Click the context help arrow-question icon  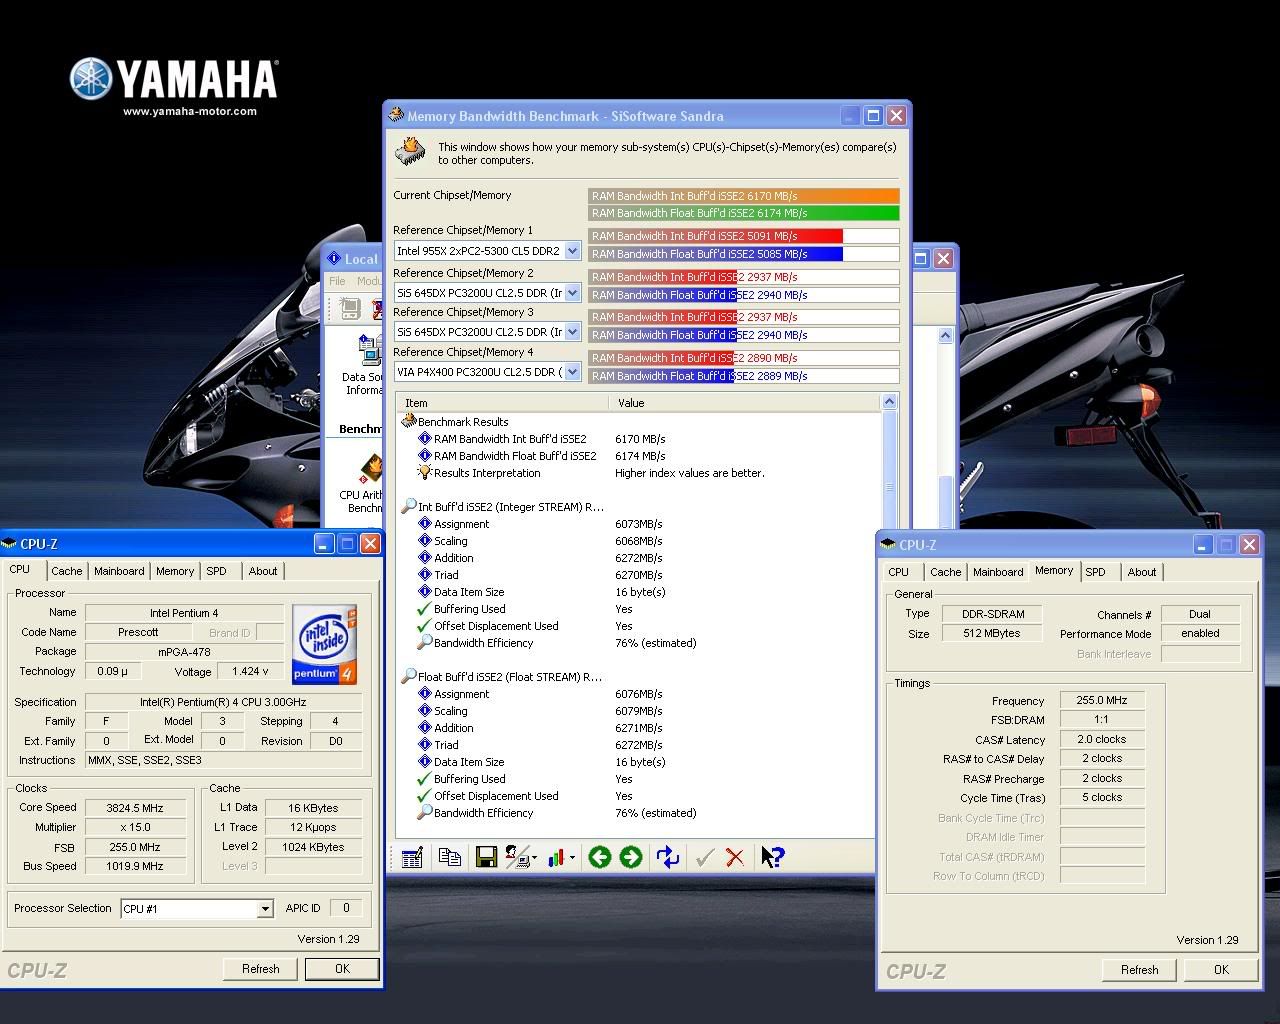tap(772, 857)
